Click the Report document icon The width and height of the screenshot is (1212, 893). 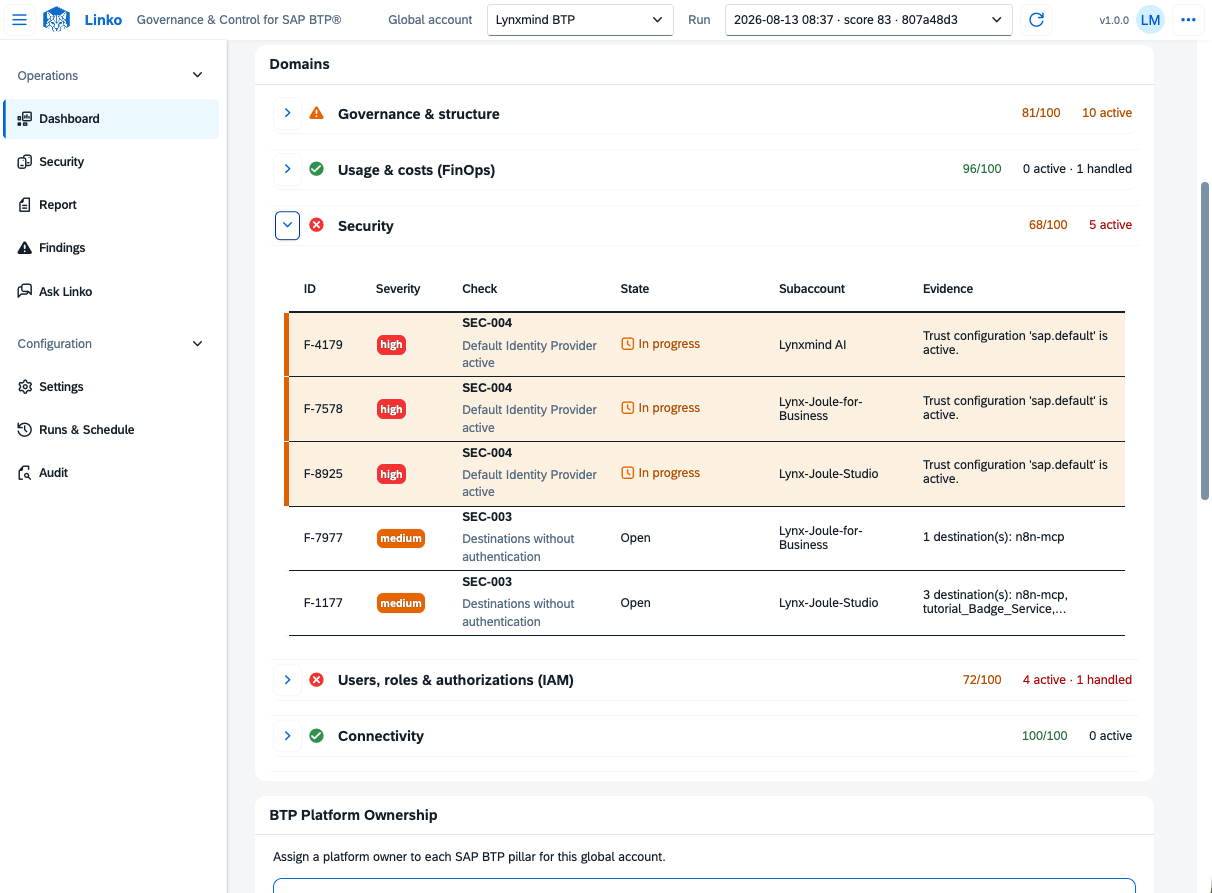[25, 204]
